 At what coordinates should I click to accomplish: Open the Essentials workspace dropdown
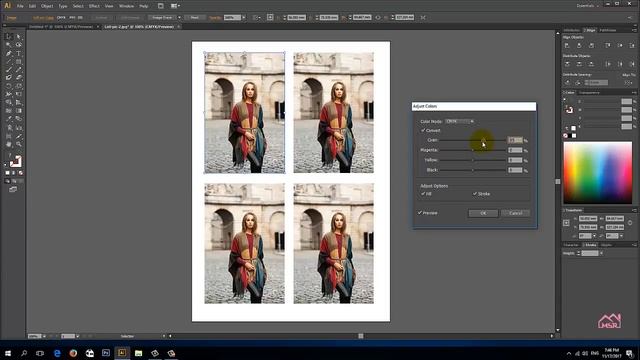click(588, 6)
